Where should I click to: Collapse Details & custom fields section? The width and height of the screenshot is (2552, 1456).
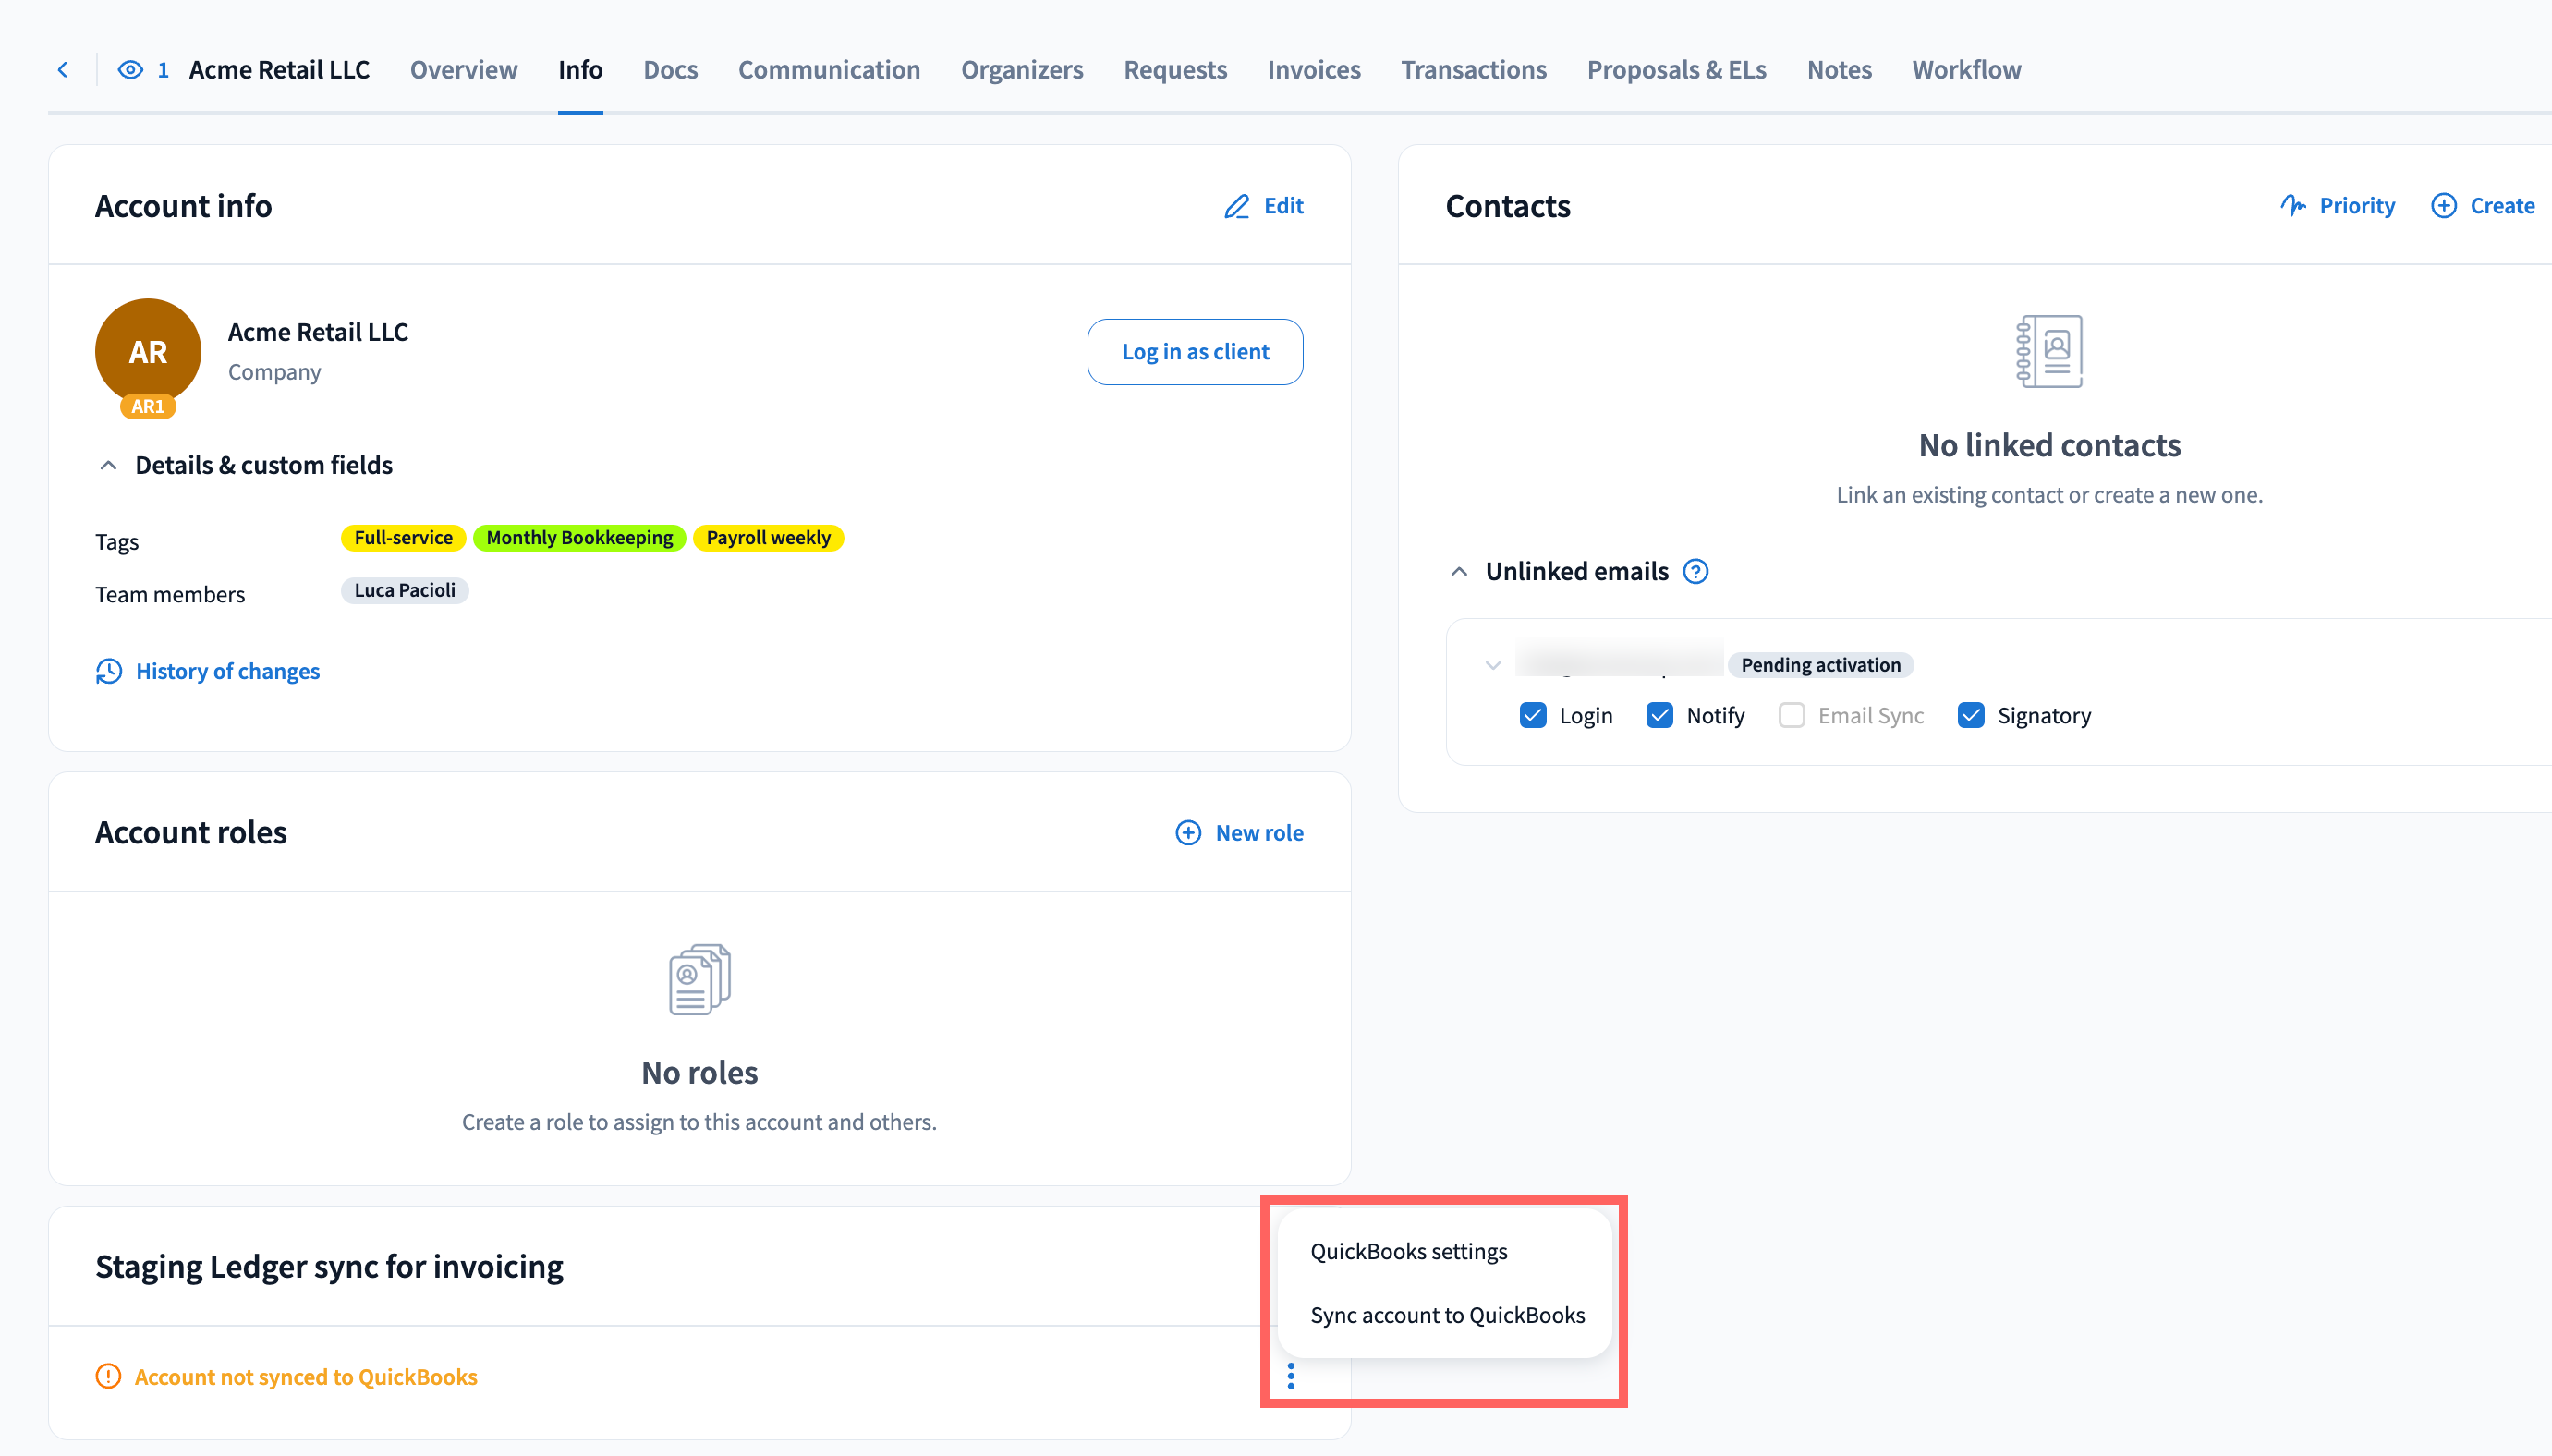click(109, 465)
